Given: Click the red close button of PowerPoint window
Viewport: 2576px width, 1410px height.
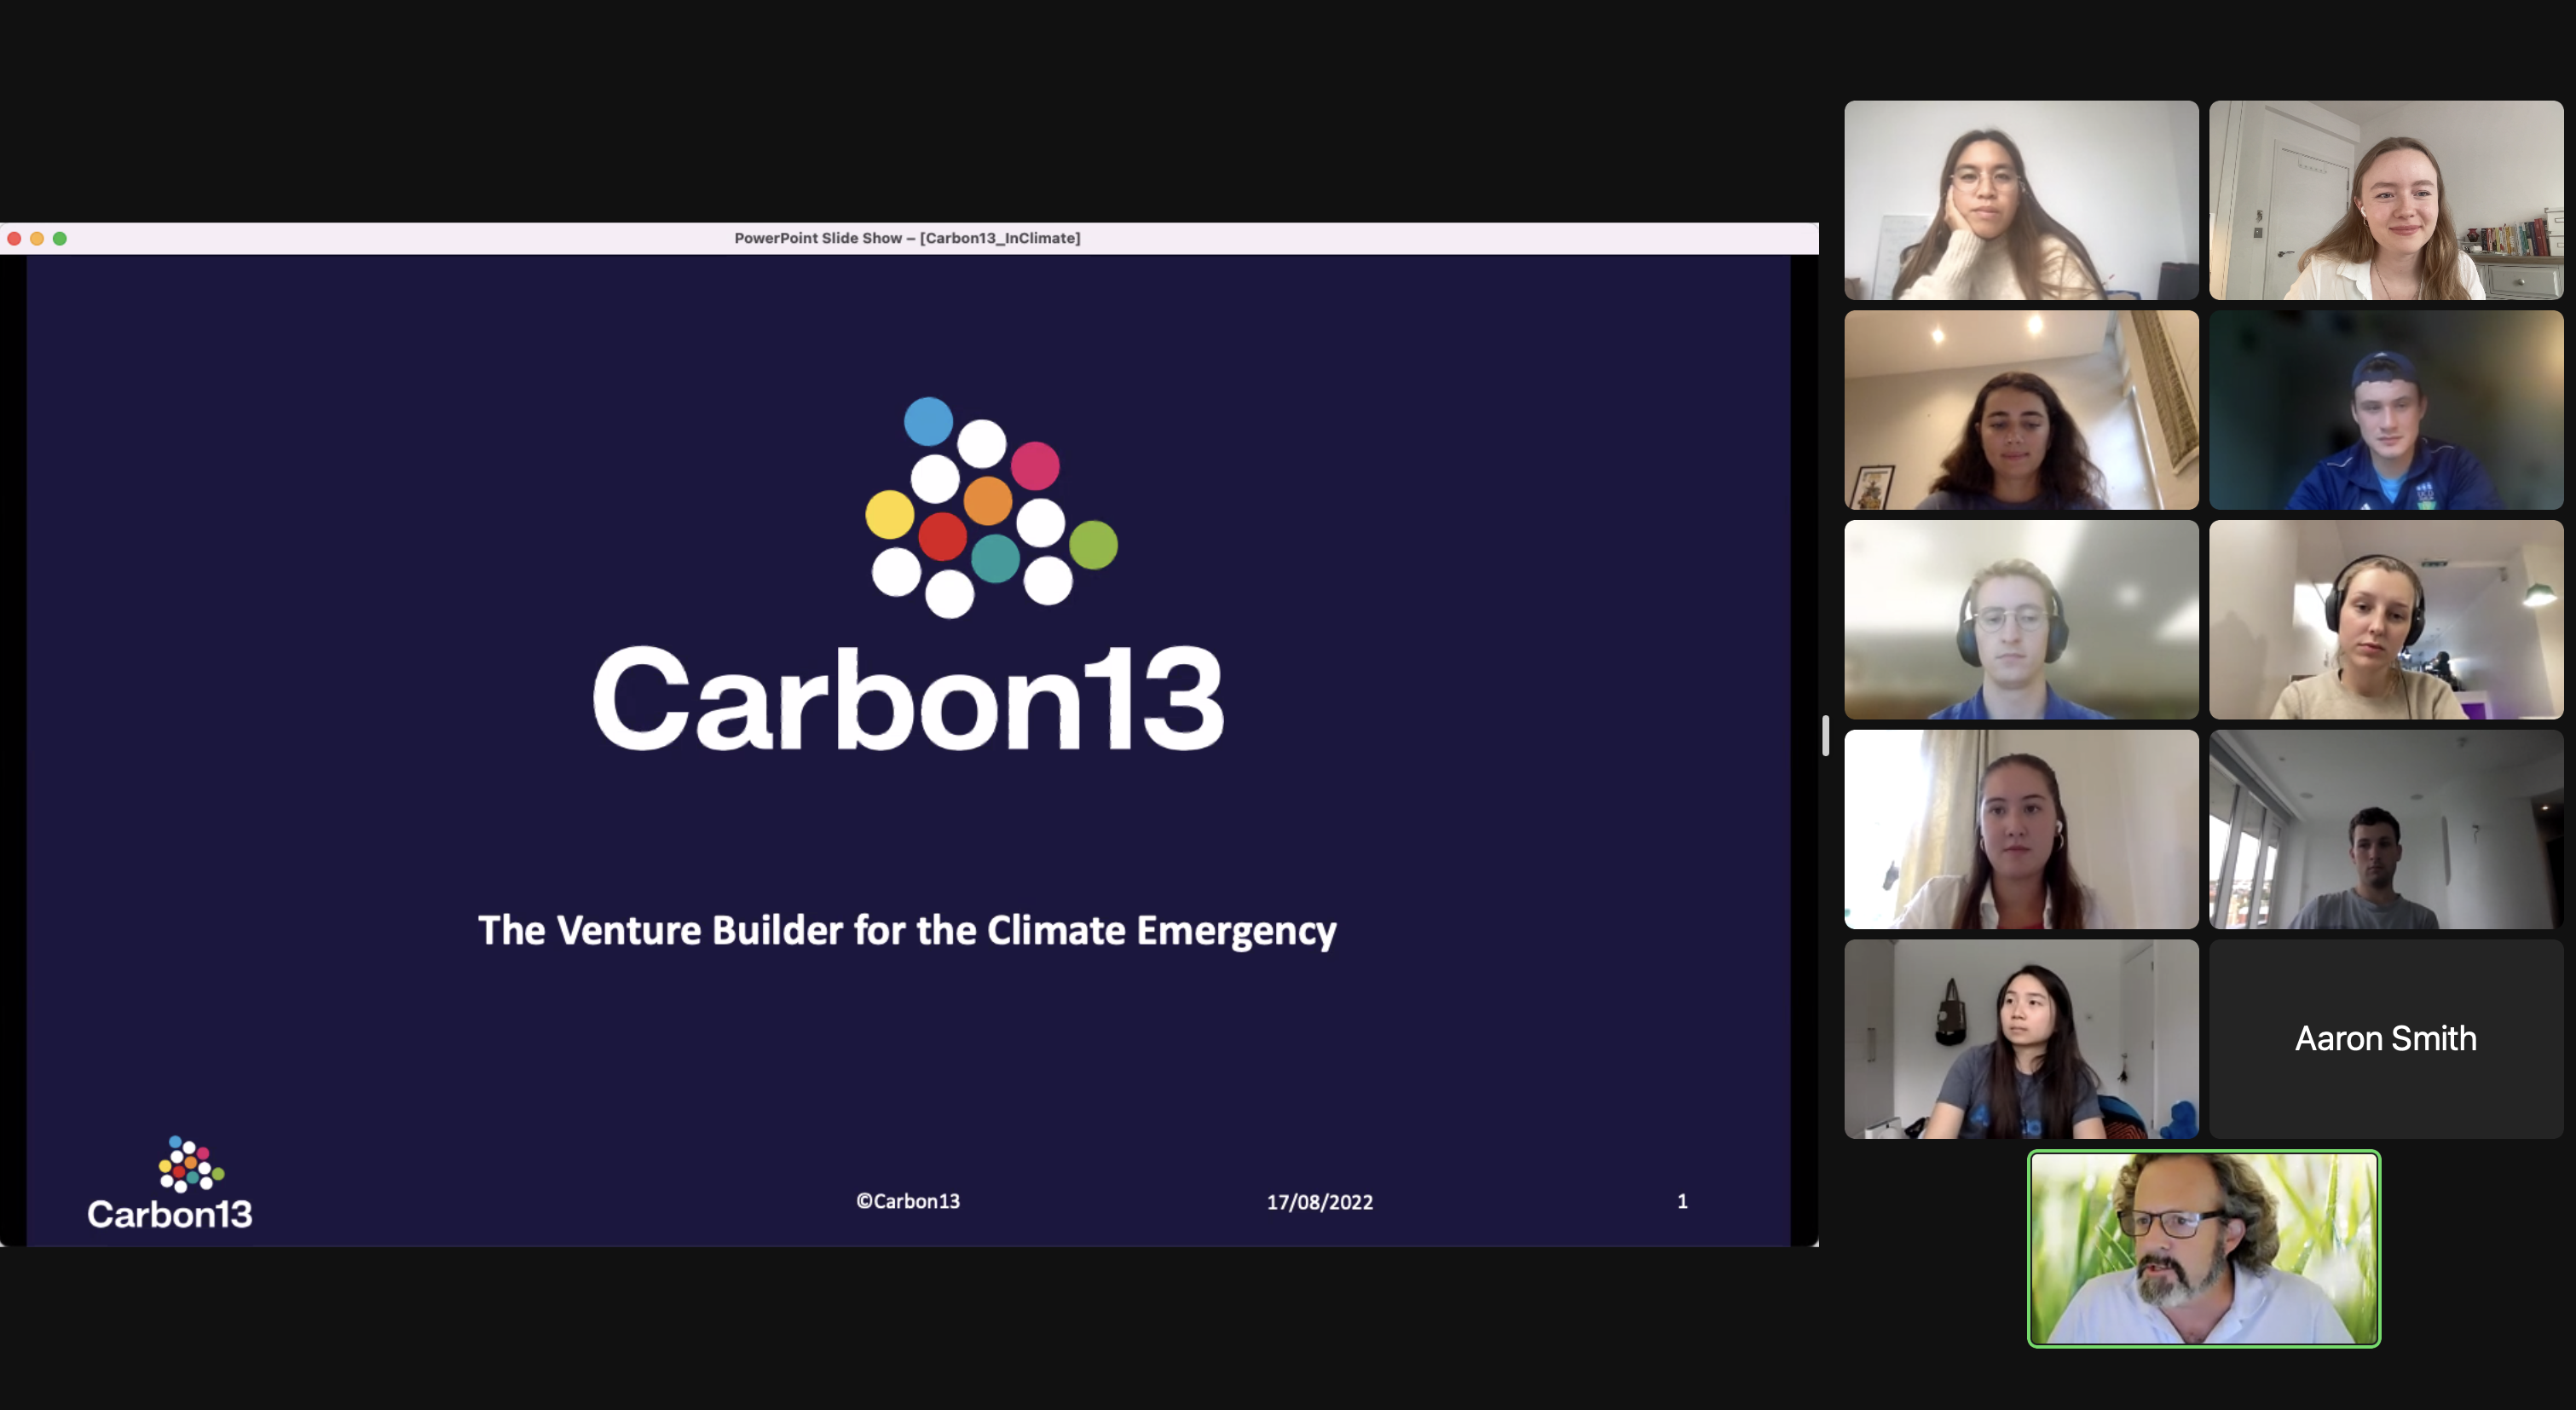Looking at the screenshot, I should pos(14,238).
